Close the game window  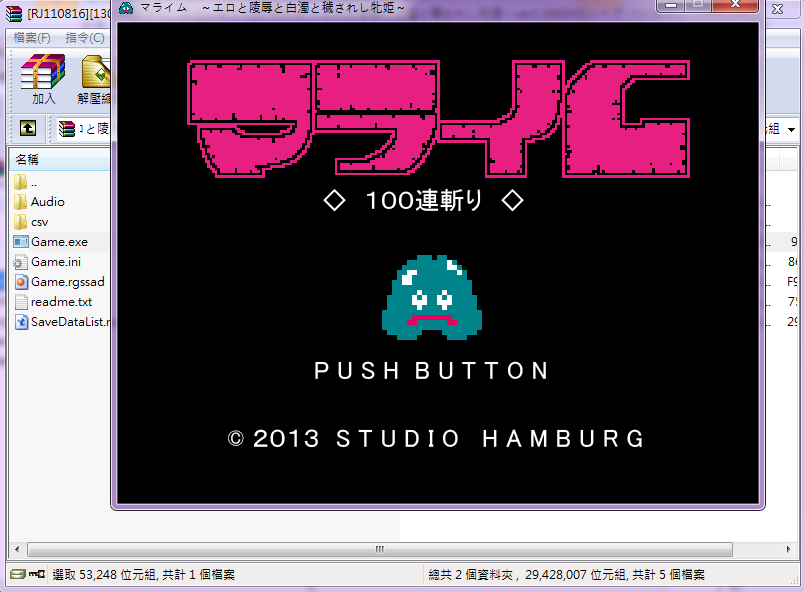tap(735, 6)
